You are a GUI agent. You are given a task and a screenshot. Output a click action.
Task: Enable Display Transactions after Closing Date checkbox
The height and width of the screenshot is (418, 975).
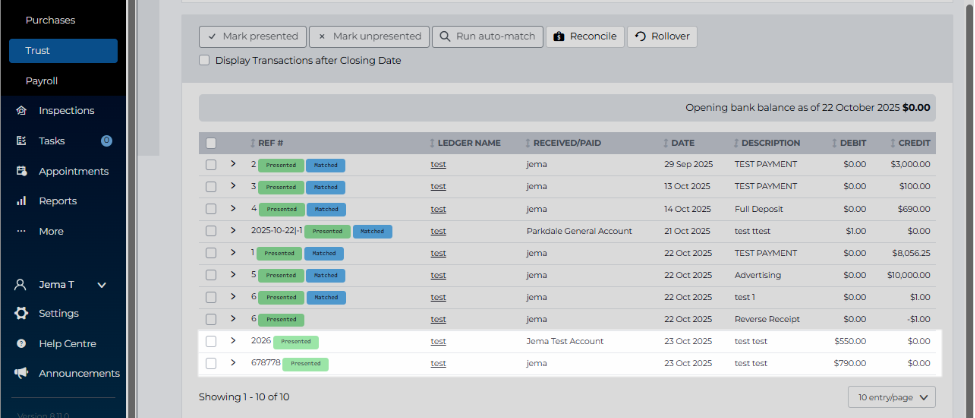click(x=204, y=60)
